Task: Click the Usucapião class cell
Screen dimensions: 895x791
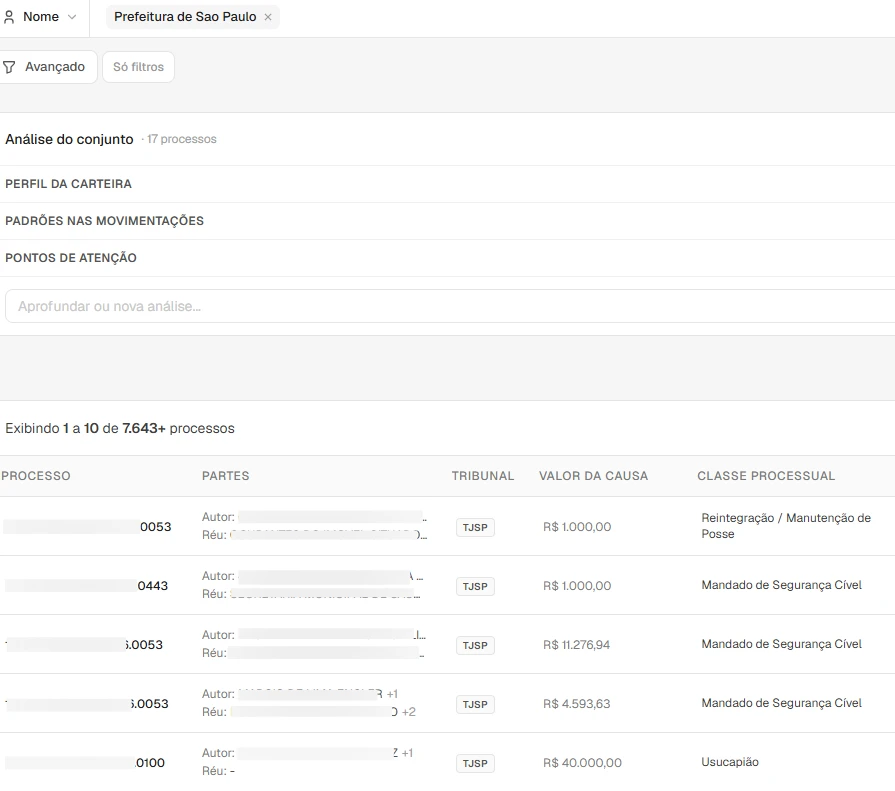Action: (730, 762)
